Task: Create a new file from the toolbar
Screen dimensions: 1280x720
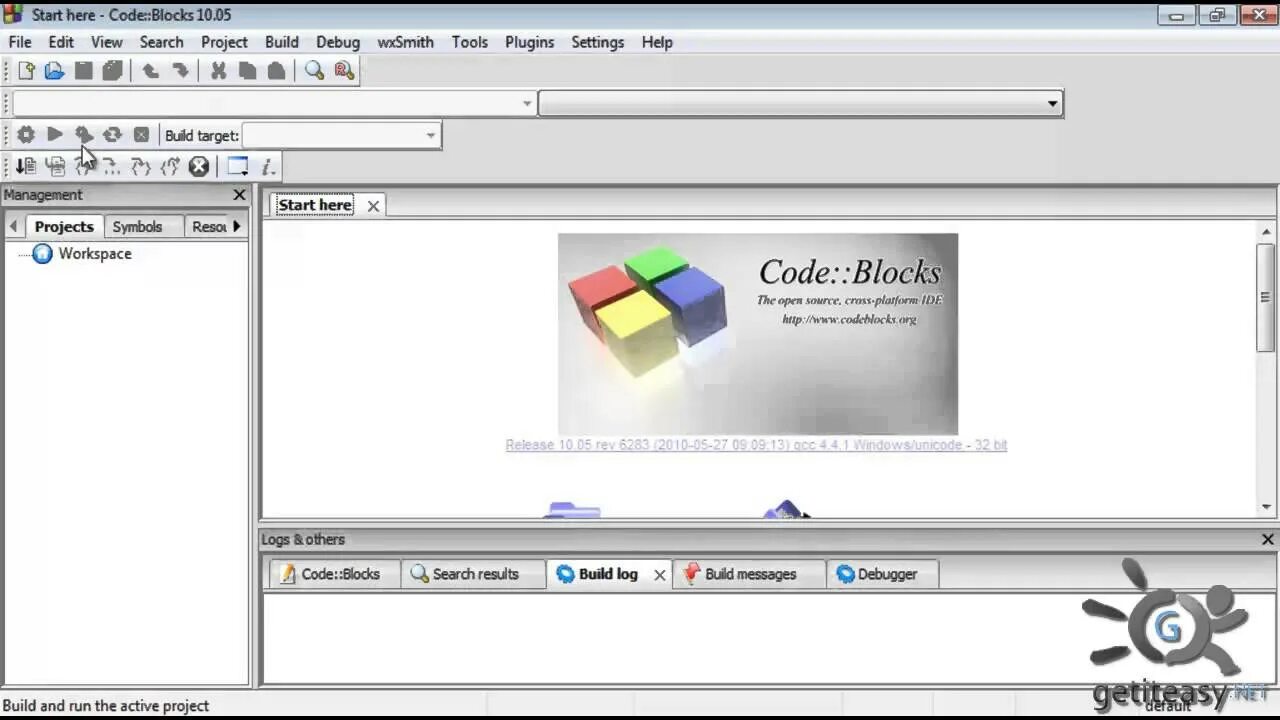Action: (26, 70)
